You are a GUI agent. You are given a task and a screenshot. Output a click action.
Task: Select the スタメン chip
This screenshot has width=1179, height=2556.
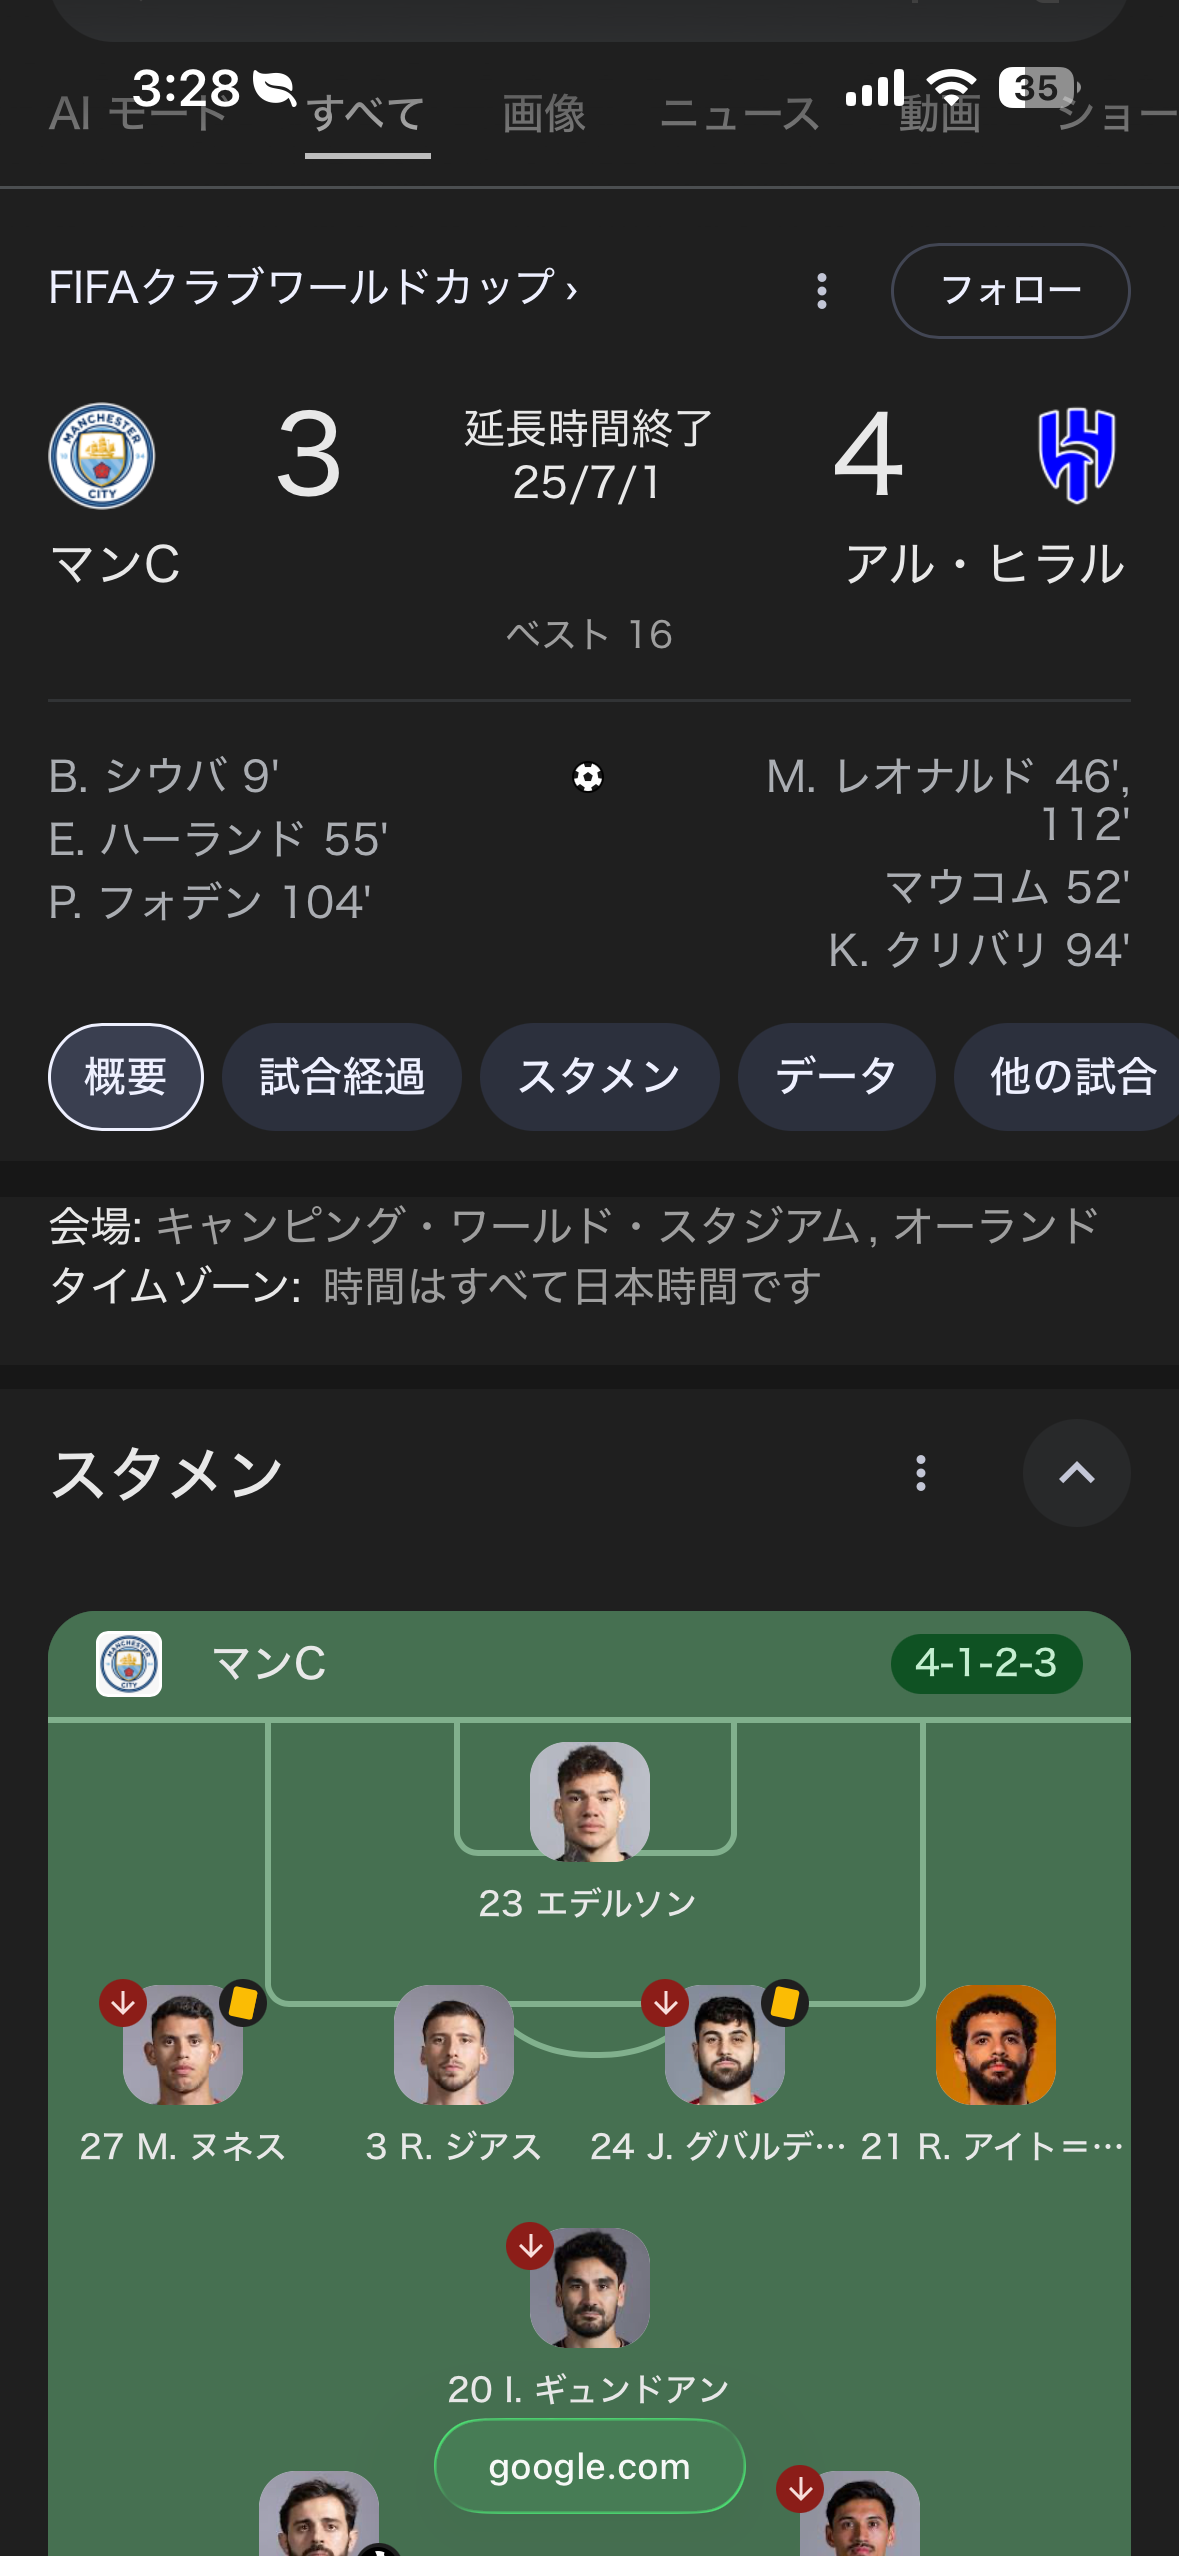pos(600,1077)
